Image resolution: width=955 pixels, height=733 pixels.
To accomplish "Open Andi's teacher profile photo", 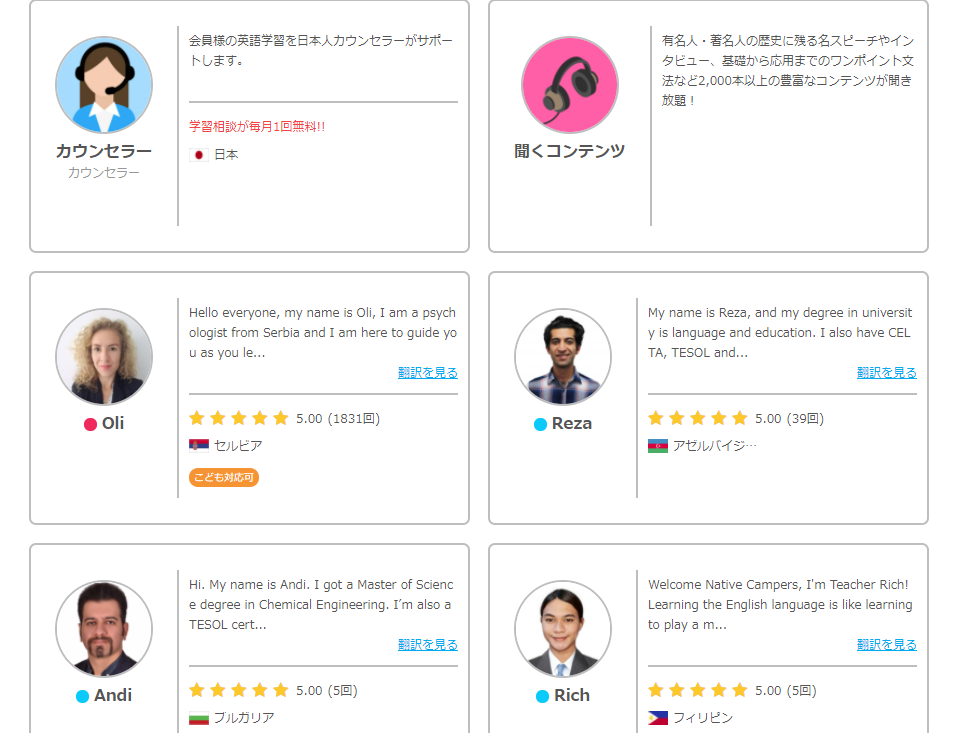I will tap(104, 629).
